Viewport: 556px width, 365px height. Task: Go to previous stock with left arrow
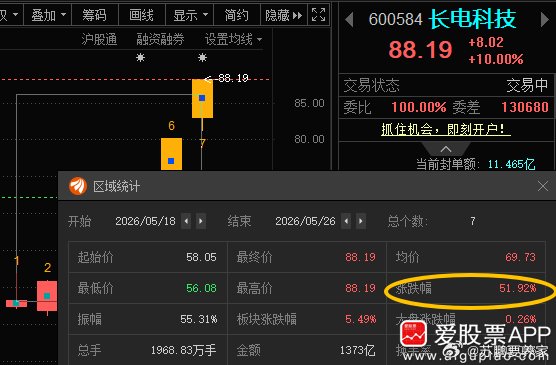click(349, 20)
